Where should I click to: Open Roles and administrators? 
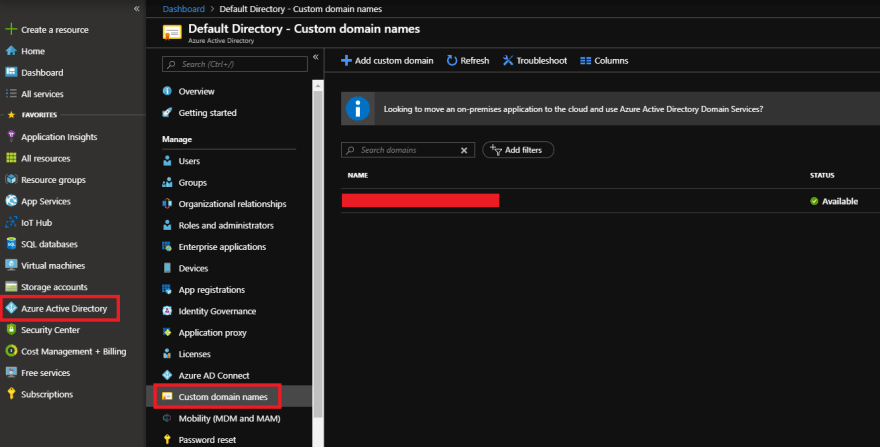click(226, 225)
